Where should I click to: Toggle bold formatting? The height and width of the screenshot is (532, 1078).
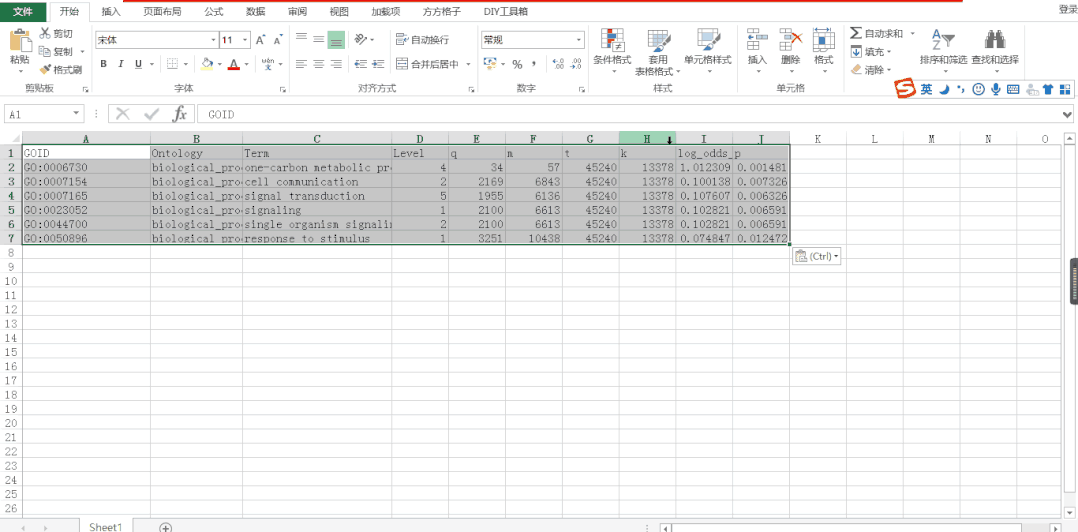[x=103, y=64]
